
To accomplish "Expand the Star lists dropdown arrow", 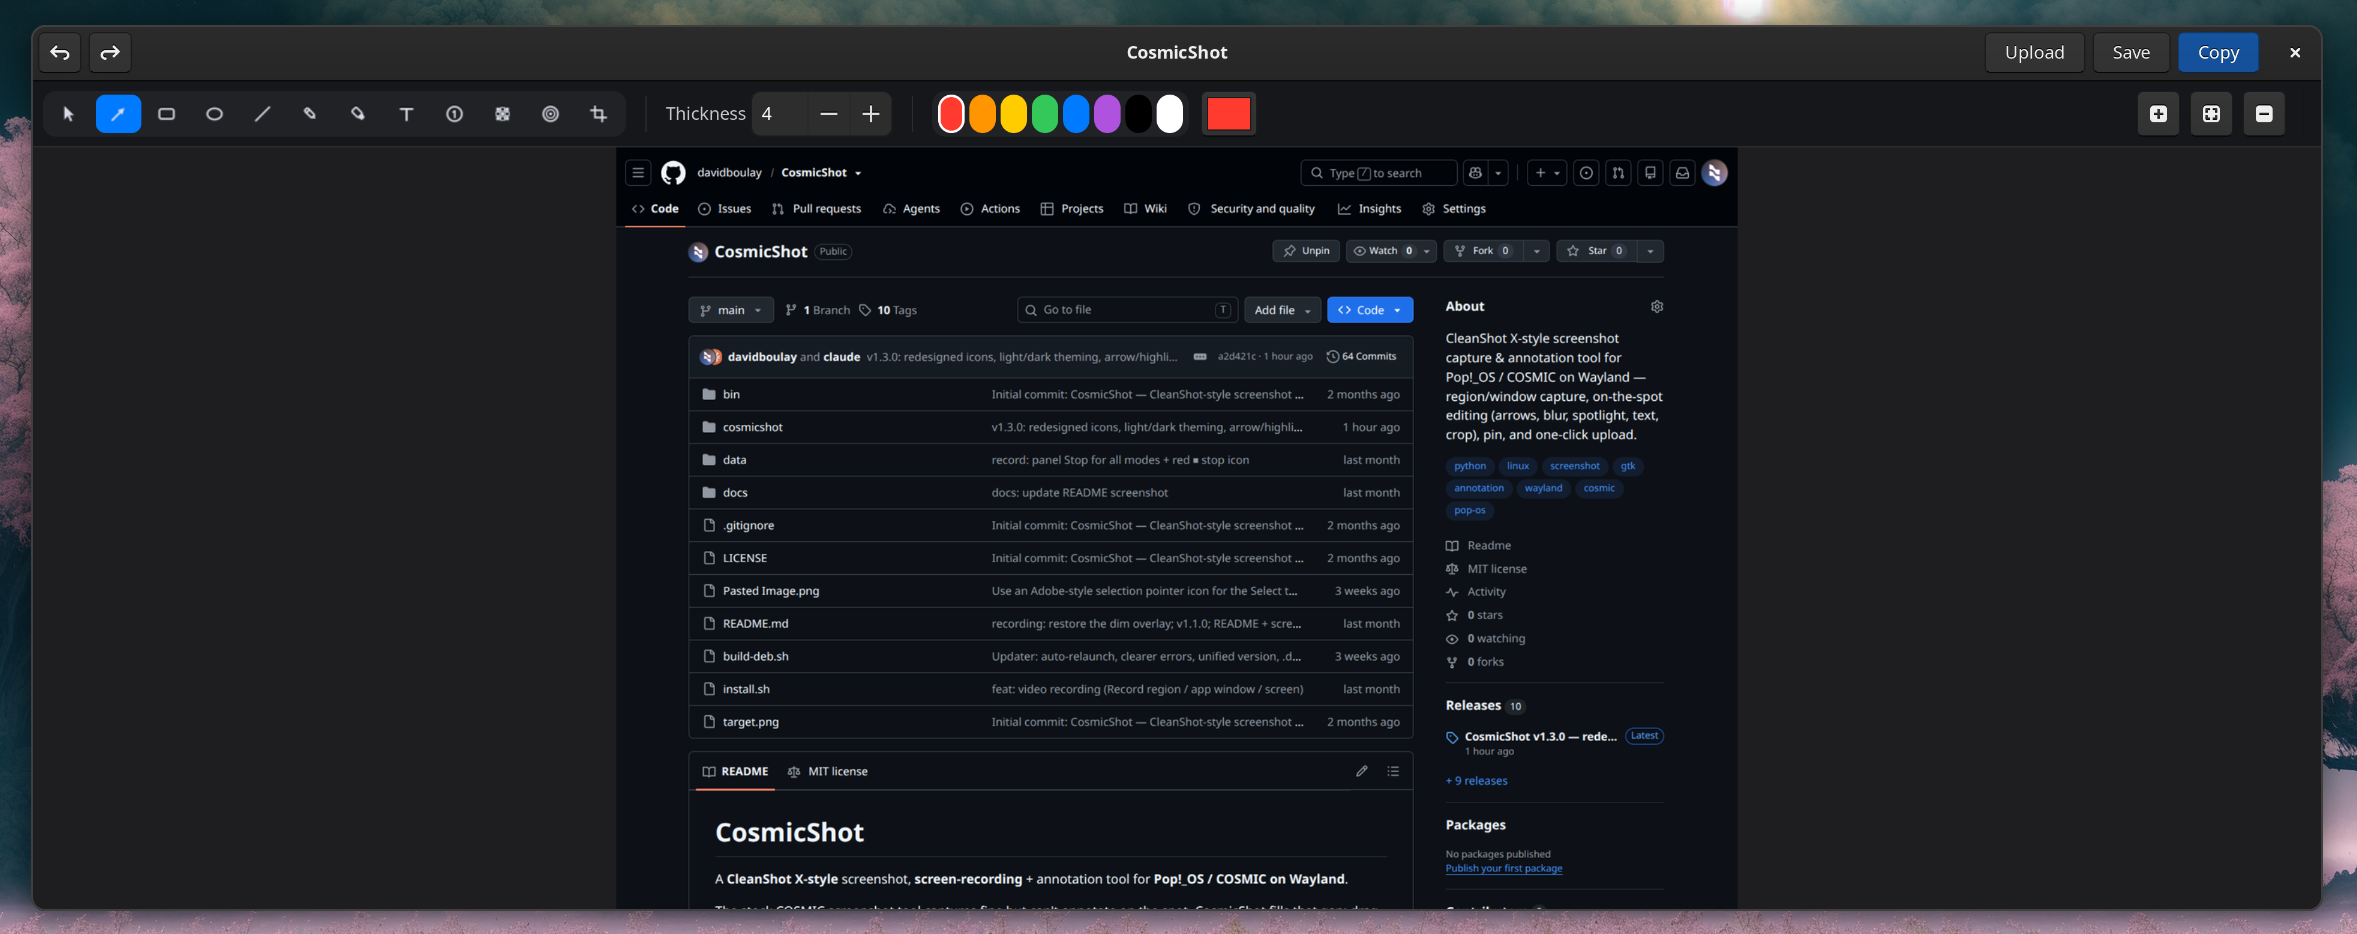I will (x=1650, y=251).
